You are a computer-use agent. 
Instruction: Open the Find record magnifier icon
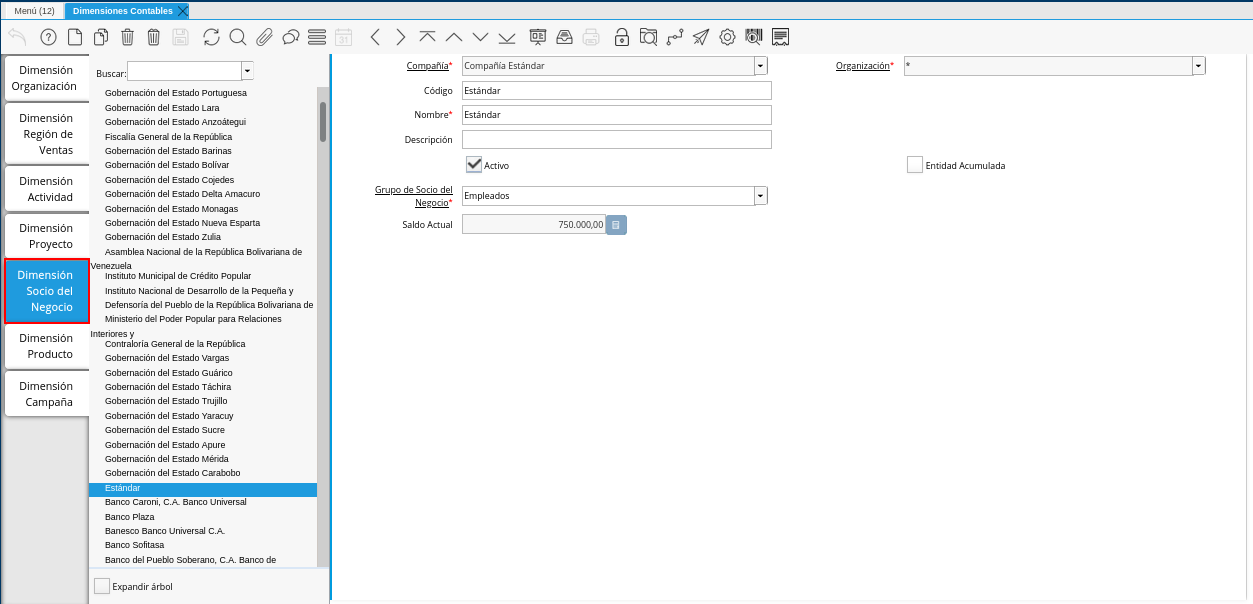pyautogui.click(x=238, y=37)
